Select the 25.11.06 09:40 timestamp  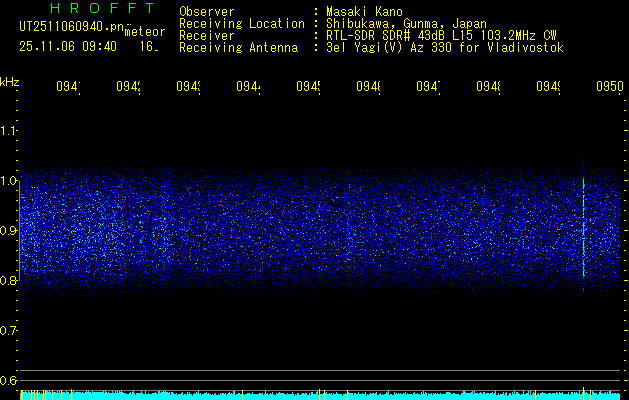coord(67,46)
